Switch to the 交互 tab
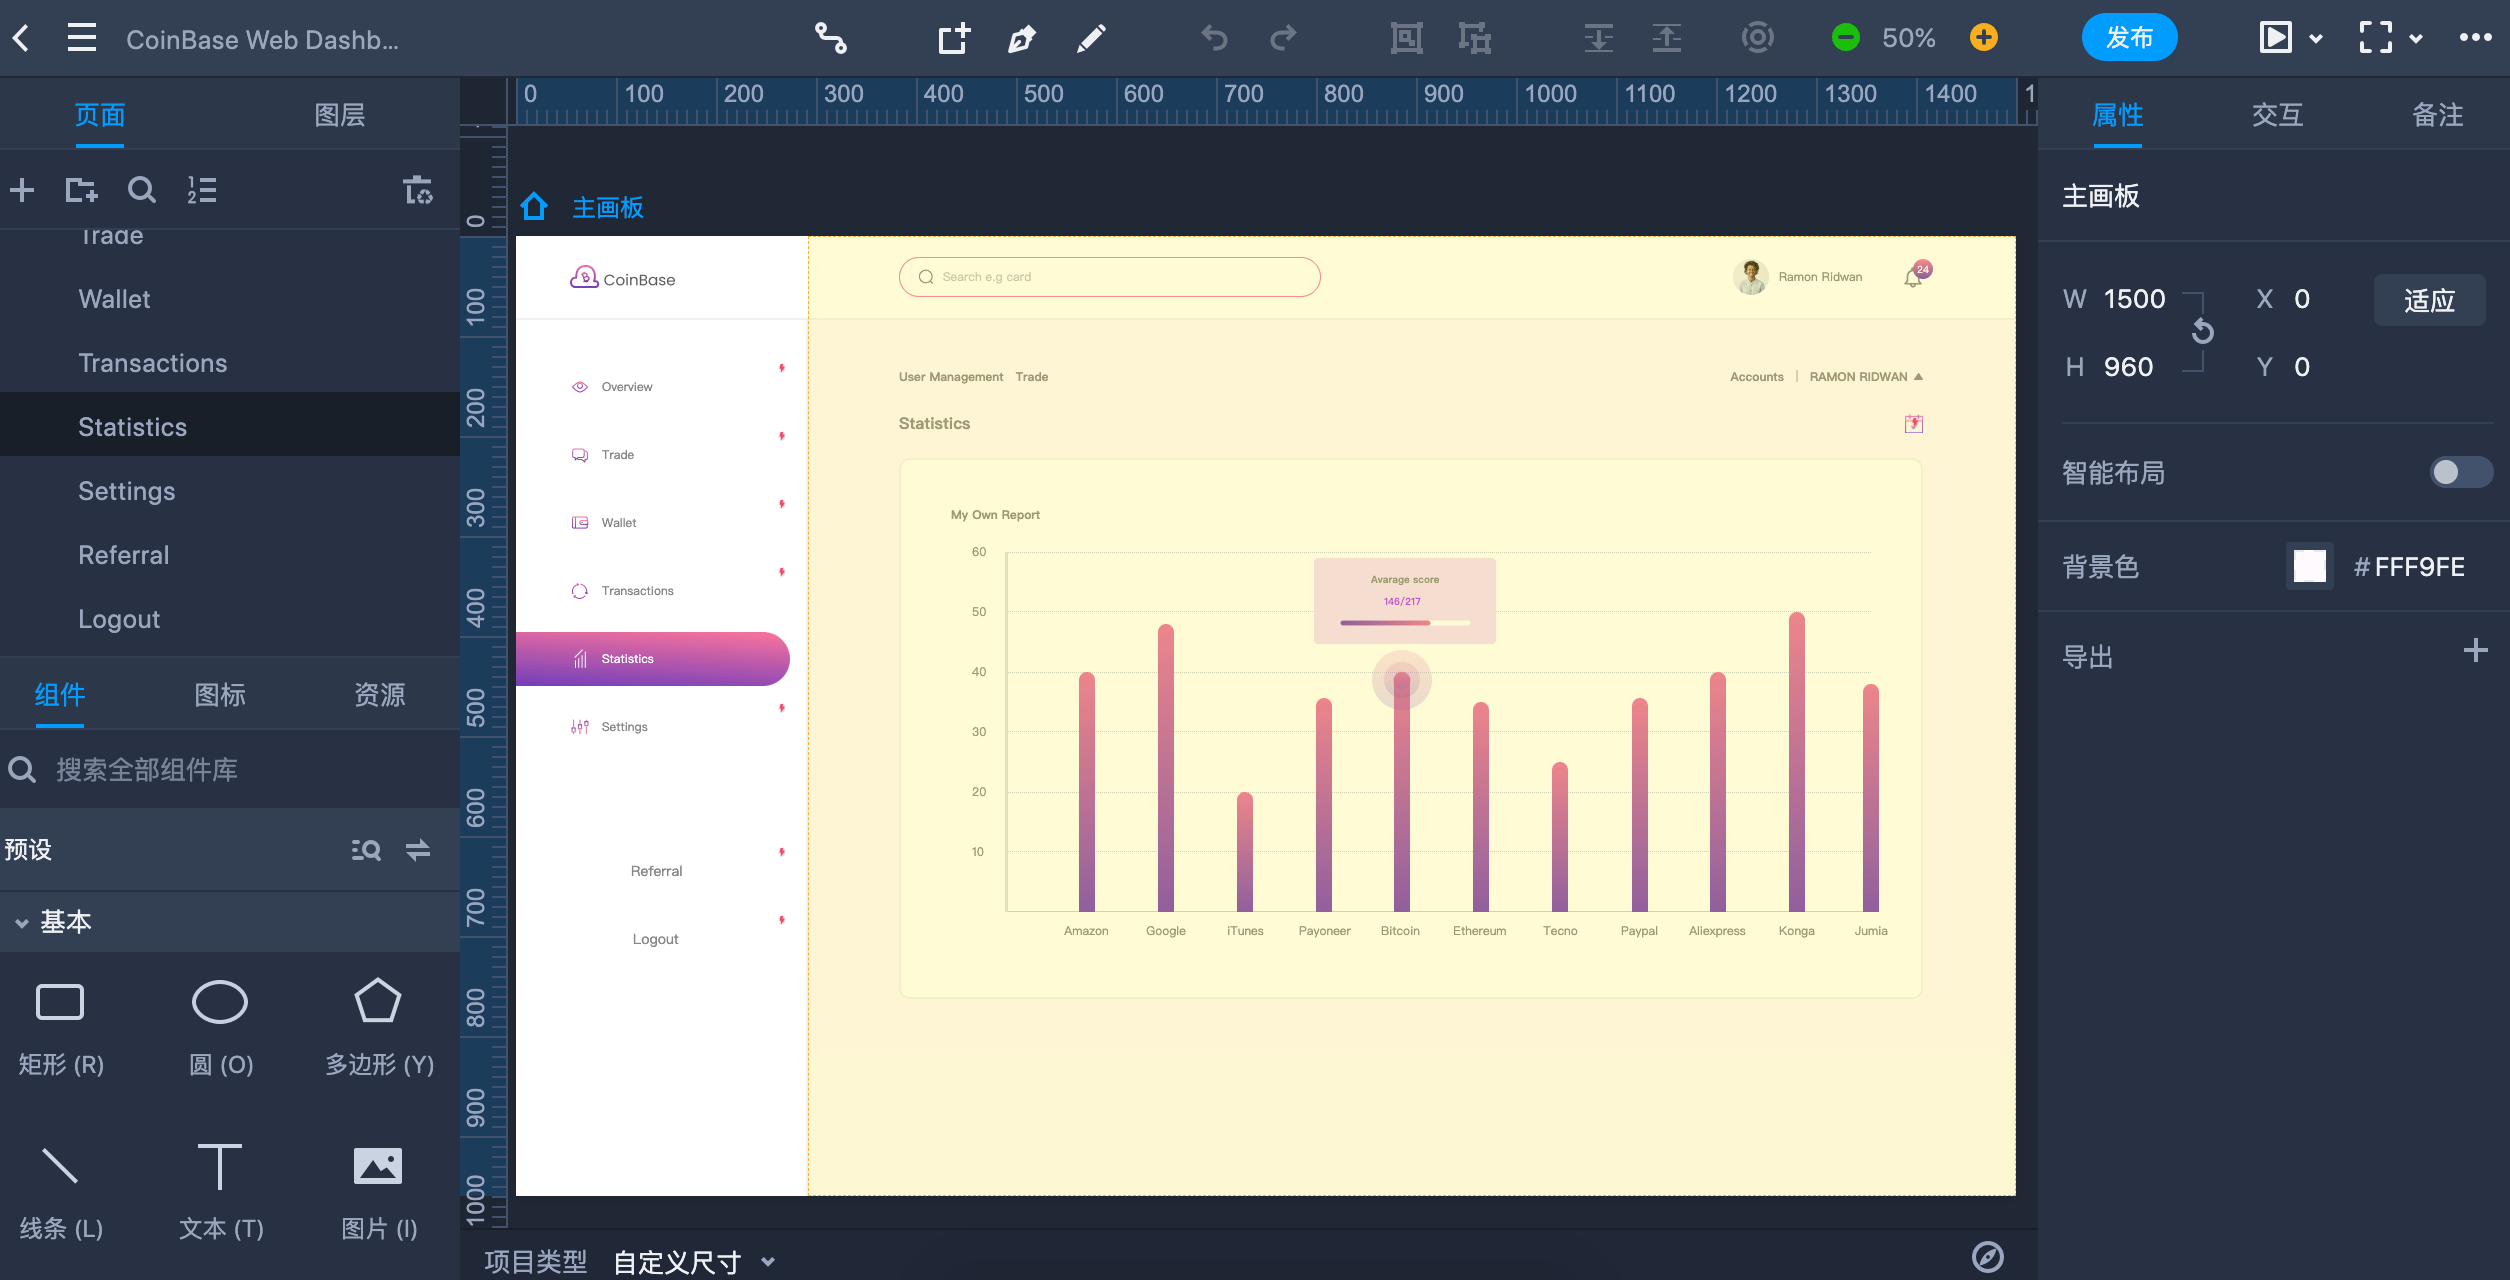Viewport: 2510px width, 1280px height. point(2278,115)
